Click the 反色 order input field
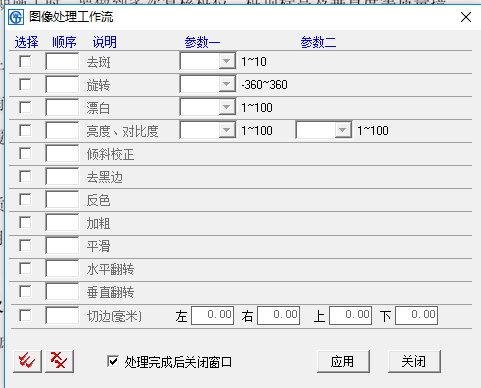The image size is (481, 388). click(62, 200)
